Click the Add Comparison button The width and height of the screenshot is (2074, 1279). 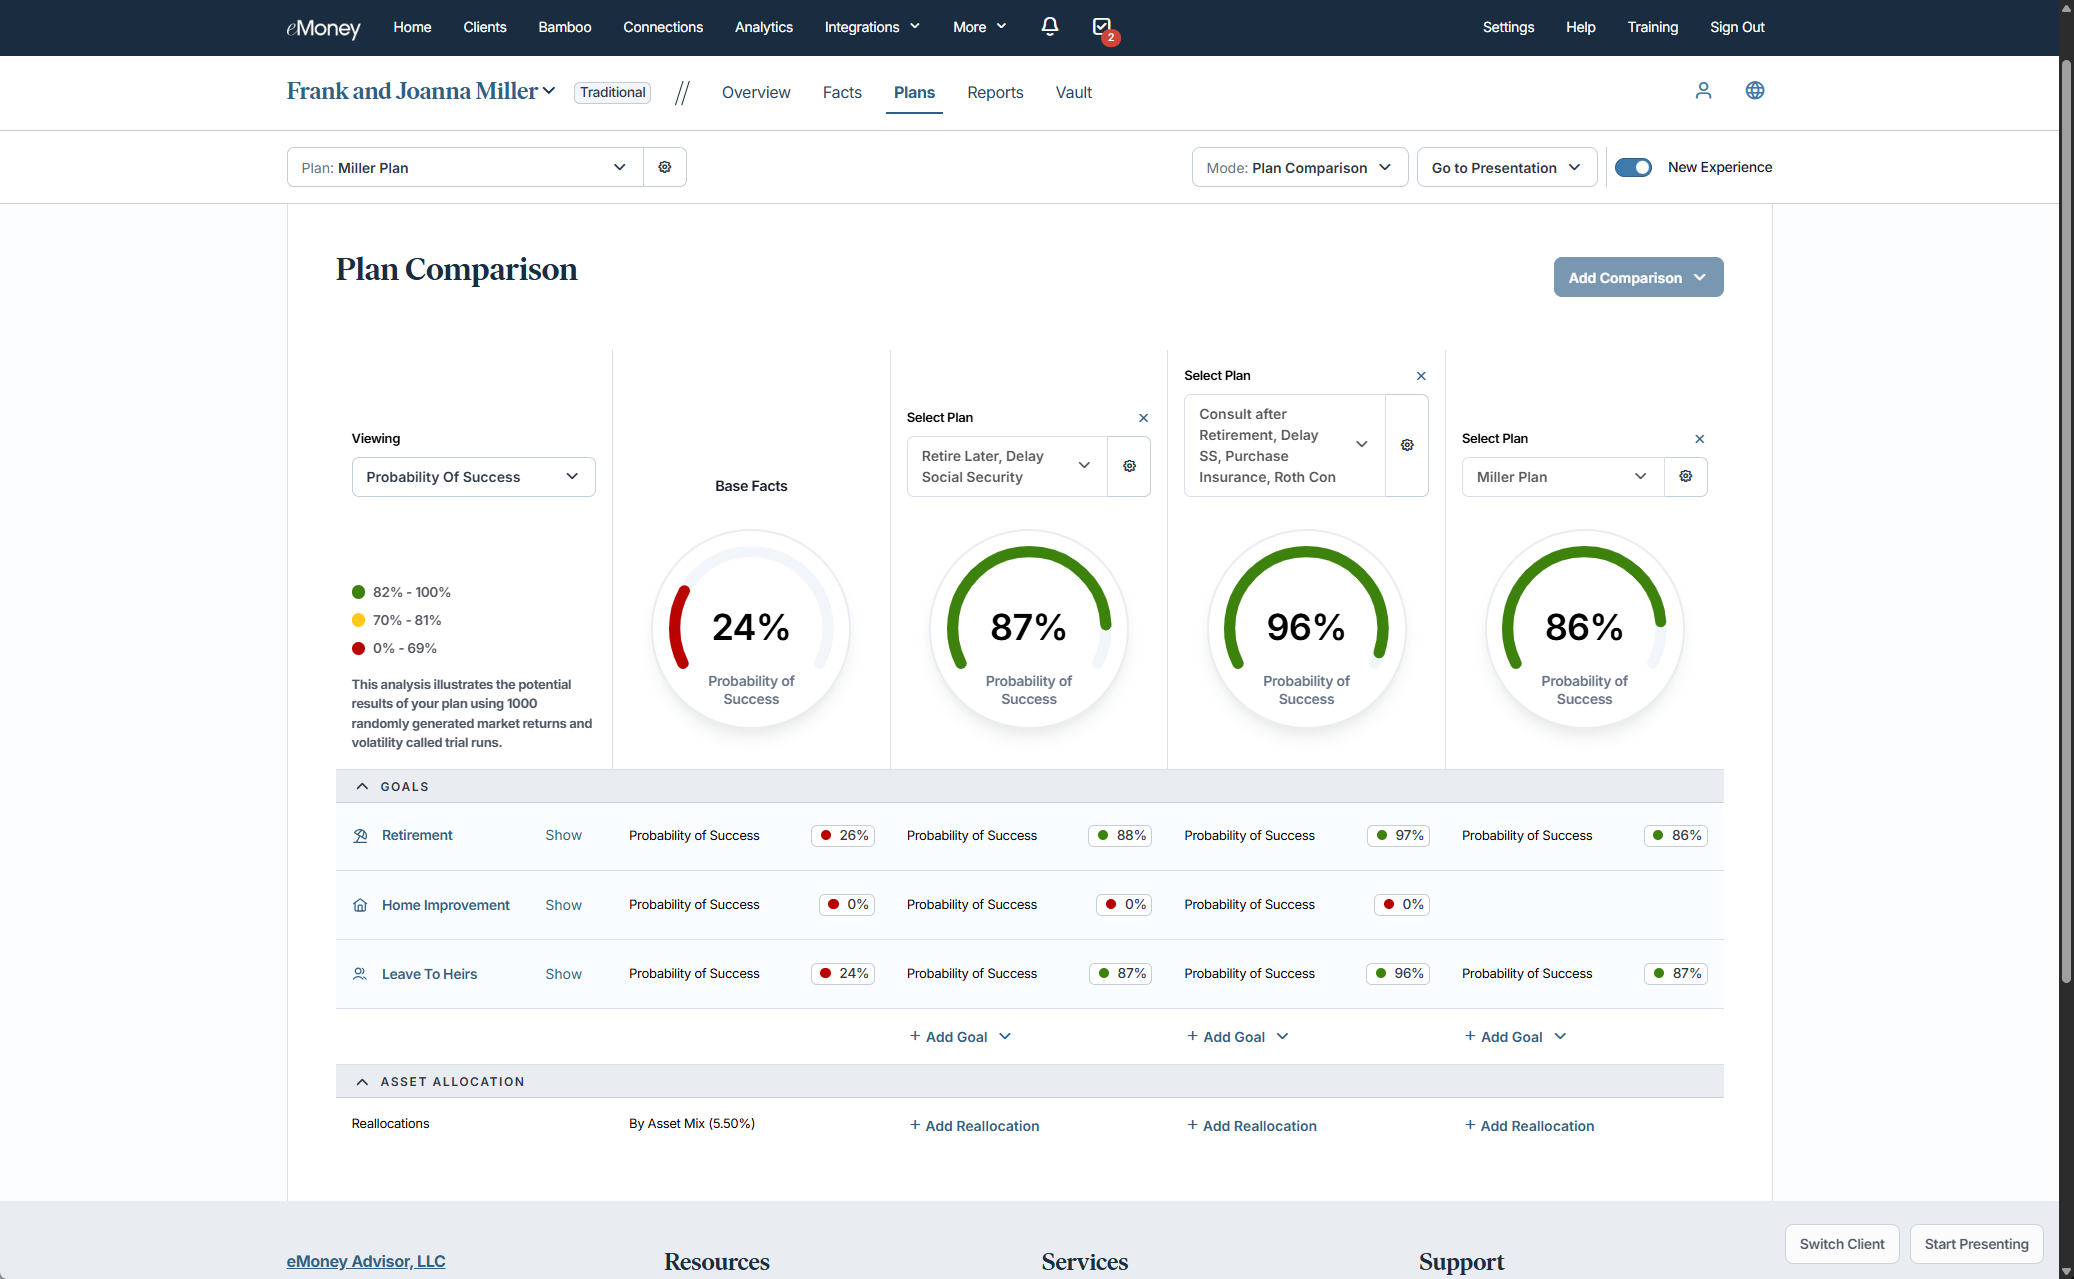(x=1637, y=277)
